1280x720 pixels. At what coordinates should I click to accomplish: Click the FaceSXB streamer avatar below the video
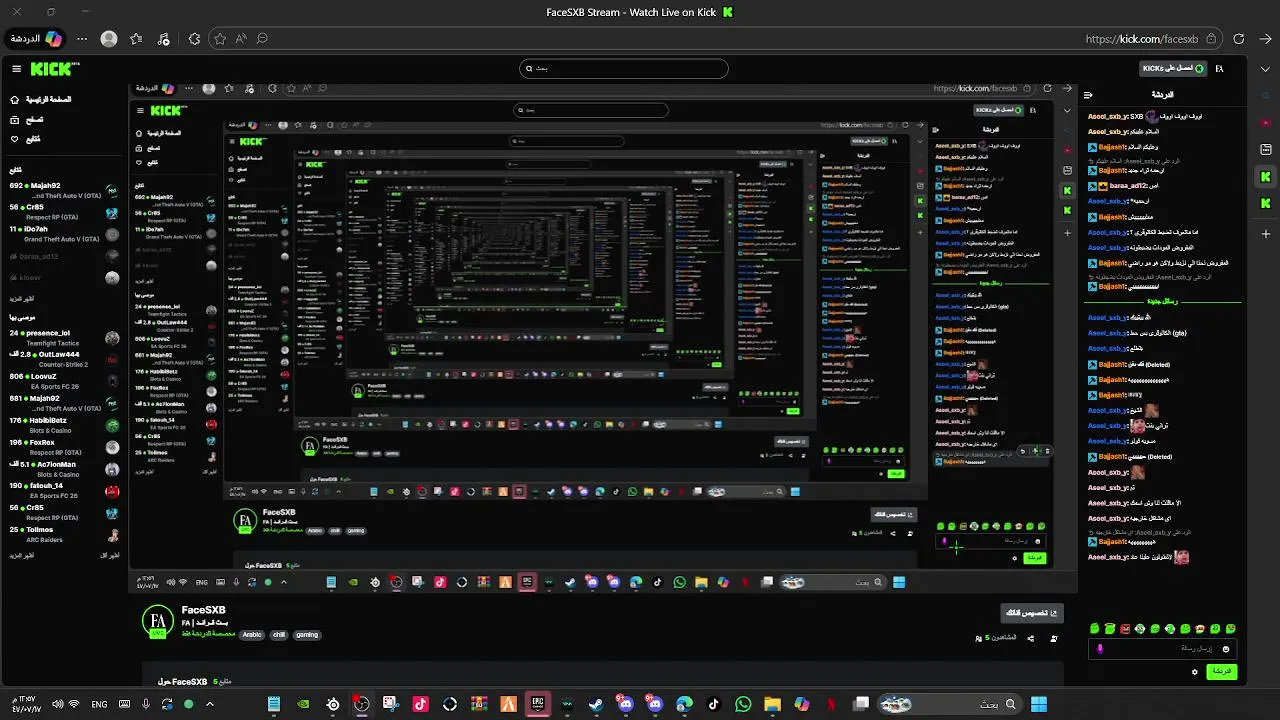point(158,621)
